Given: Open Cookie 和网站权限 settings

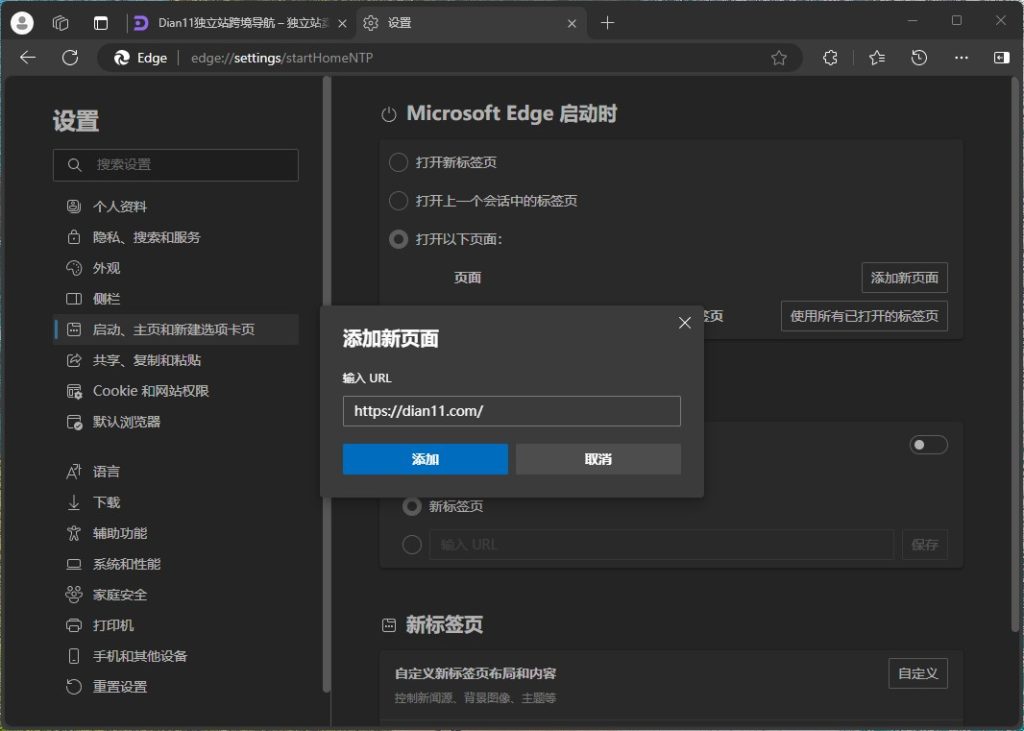Looking at the screenshot, I should [x=176, y=391].
